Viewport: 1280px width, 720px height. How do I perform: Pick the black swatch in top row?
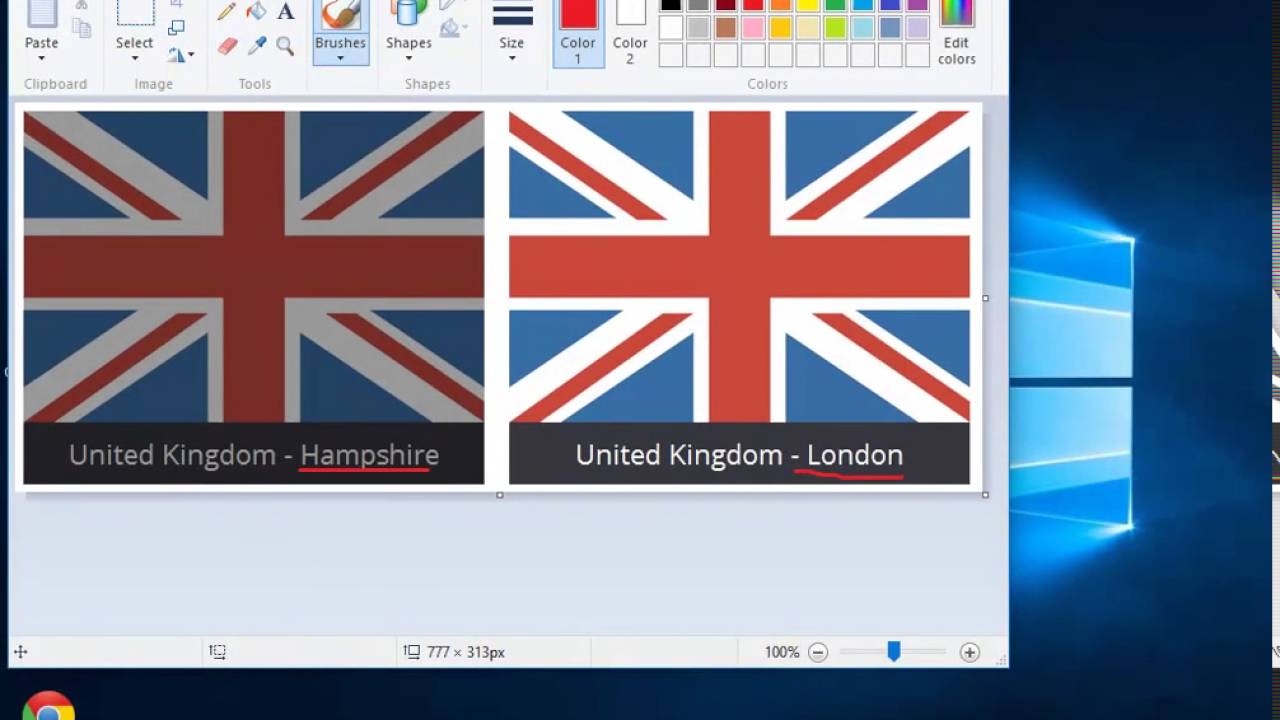[671, 5]
